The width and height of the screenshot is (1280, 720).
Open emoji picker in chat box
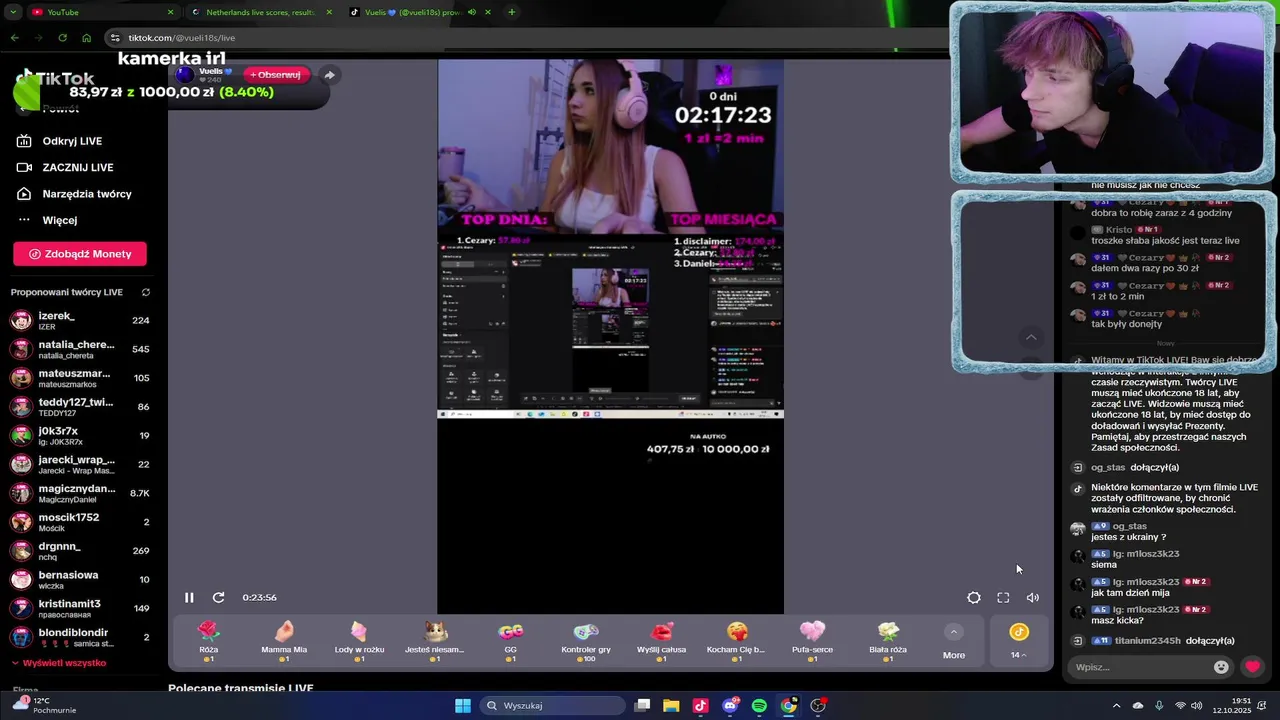pos(1221,667)
